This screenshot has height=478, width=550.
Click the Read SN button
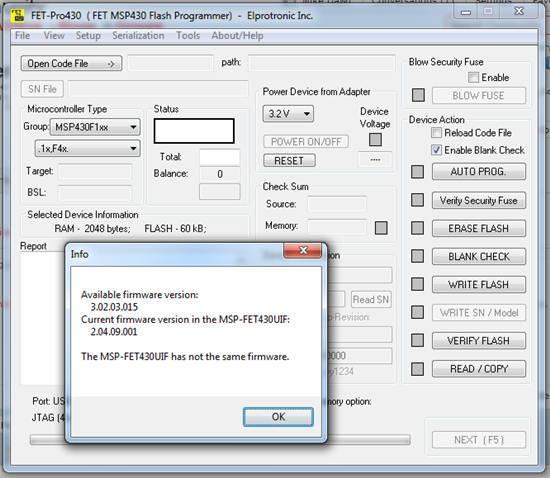[x=371, y=299]
